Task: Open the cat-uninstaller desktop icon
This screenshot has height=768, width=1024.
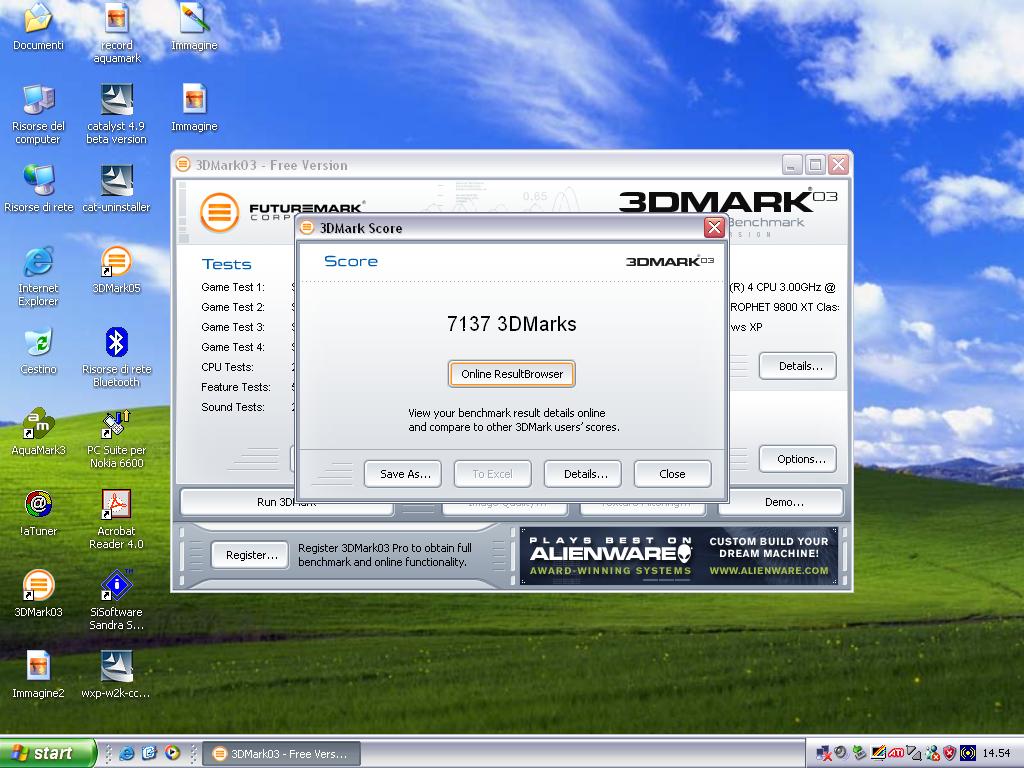Action: tap(117, 182)
